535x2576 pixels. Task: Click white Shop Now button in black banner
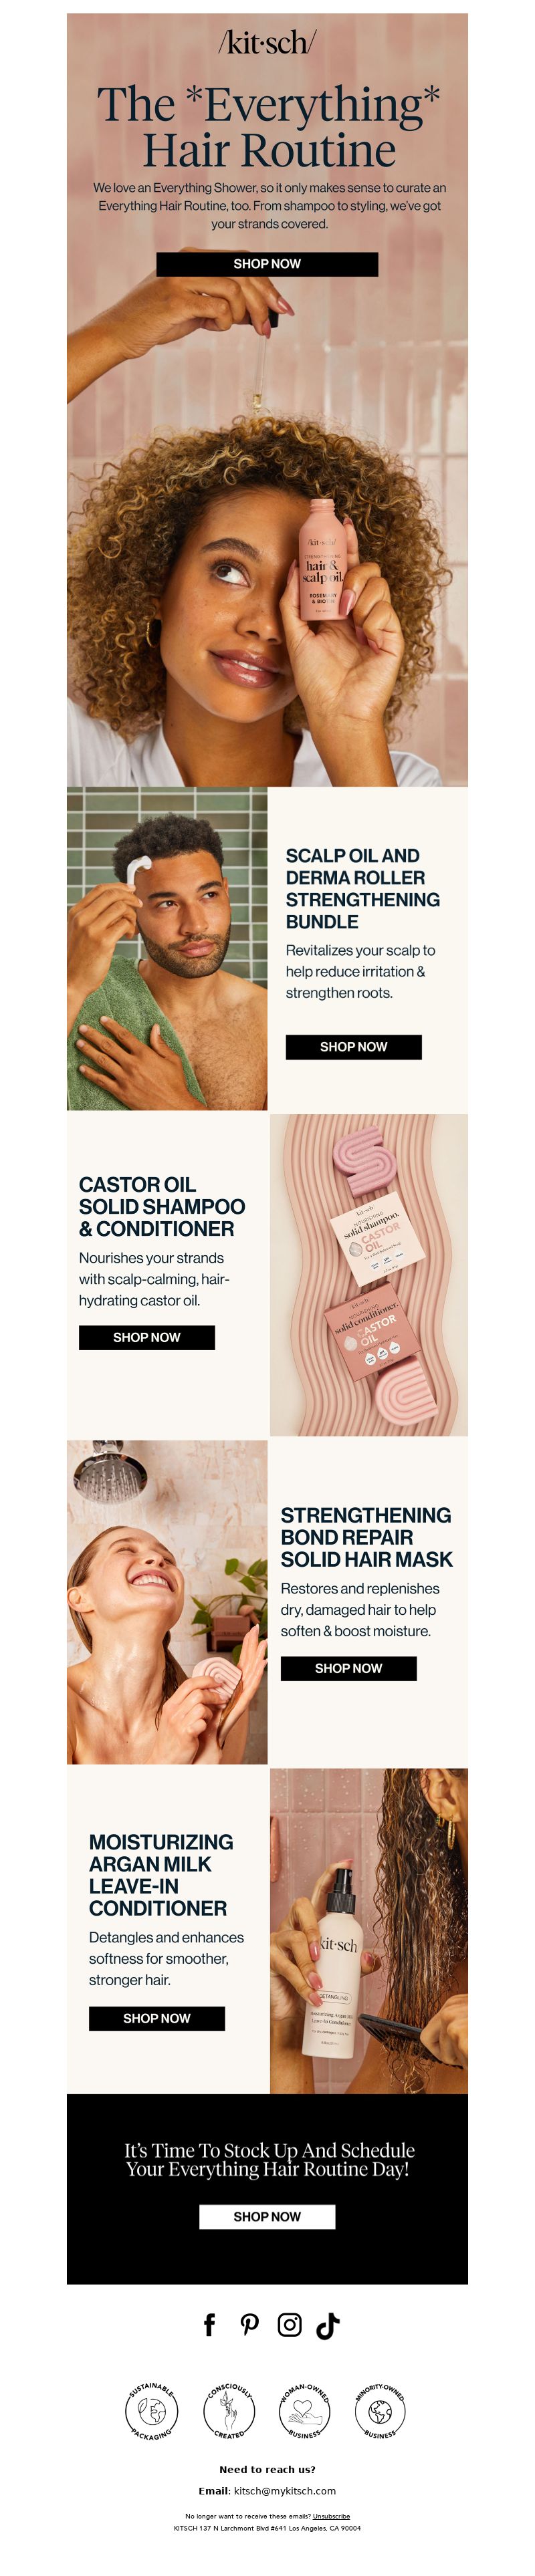pyautogui.click(x=267, y=2217)
